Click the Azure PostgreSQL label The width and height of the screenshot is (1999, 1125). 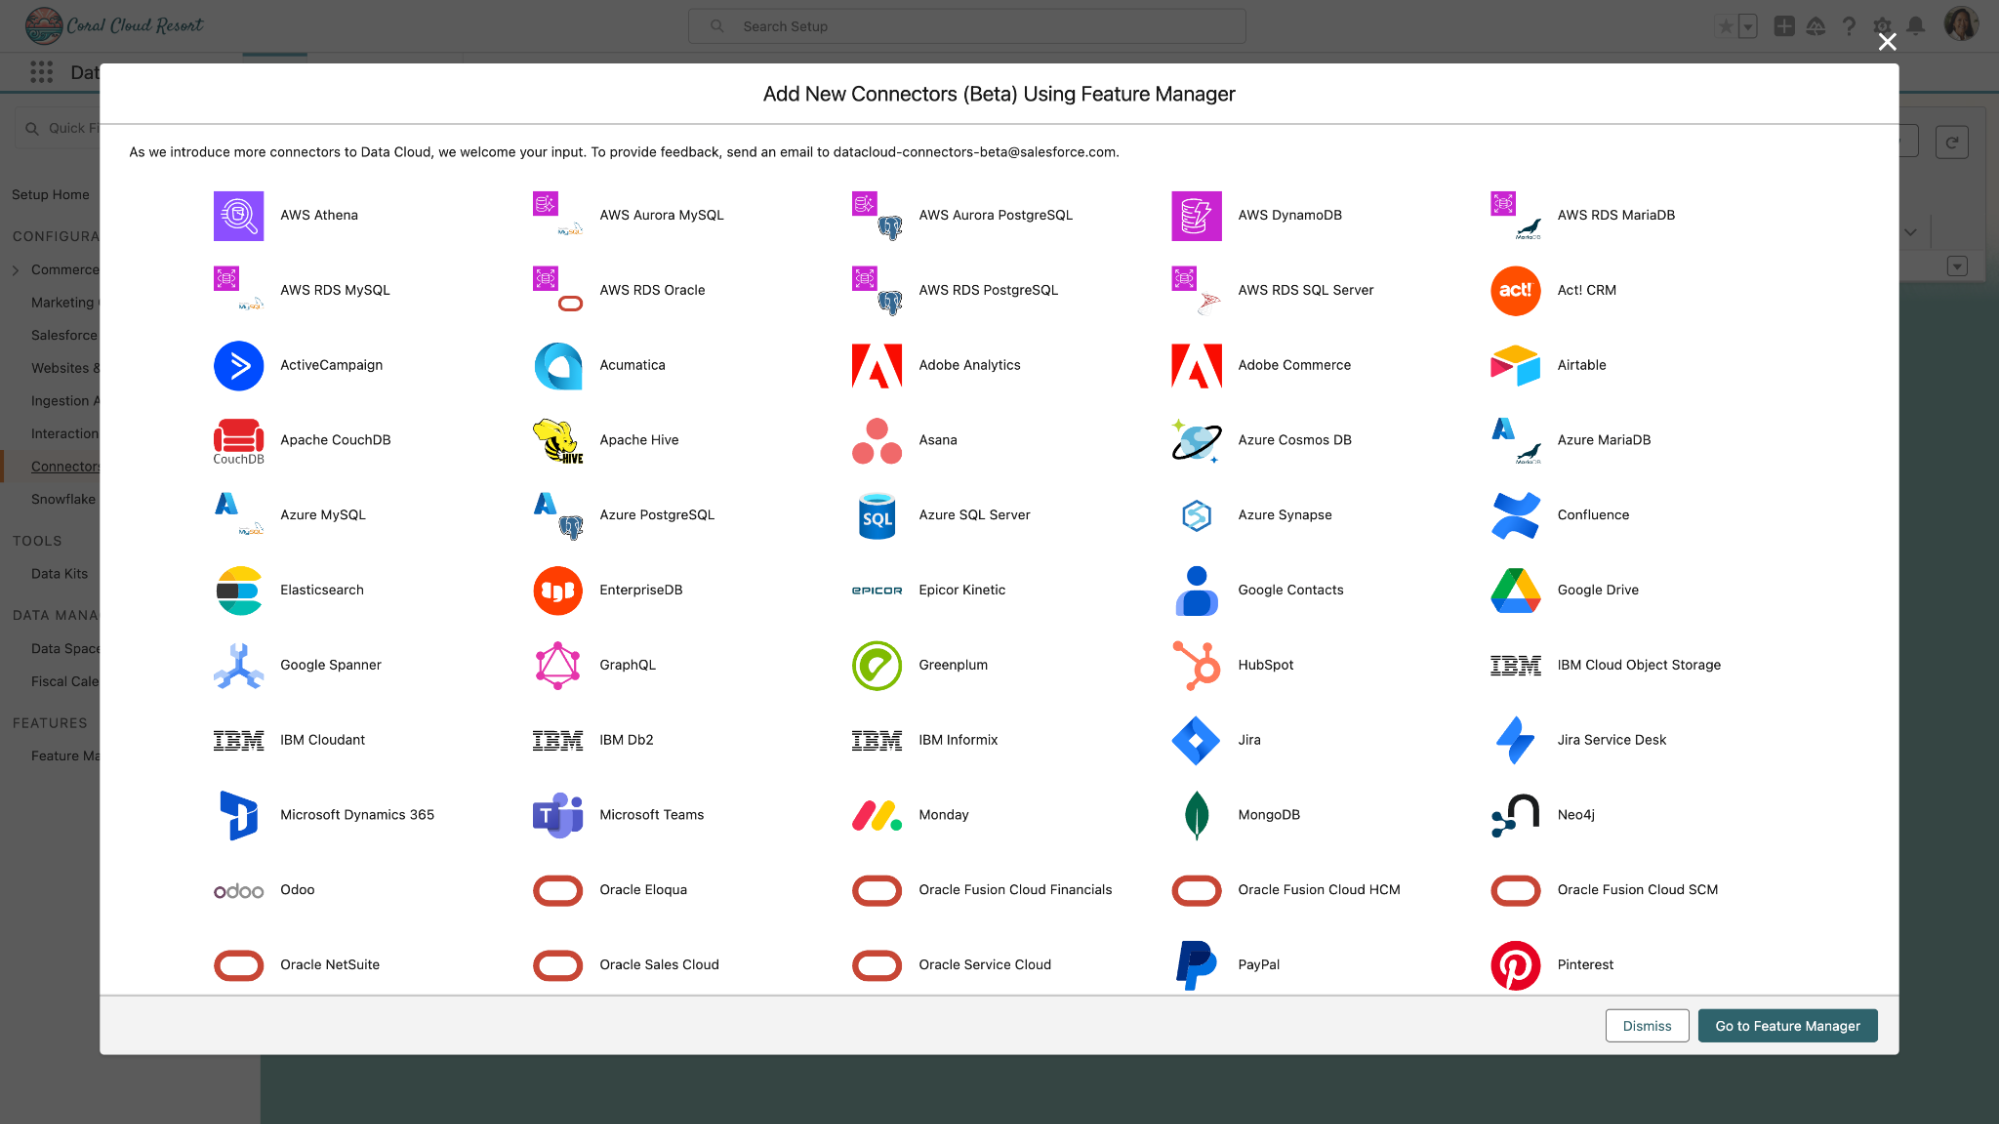656,515
